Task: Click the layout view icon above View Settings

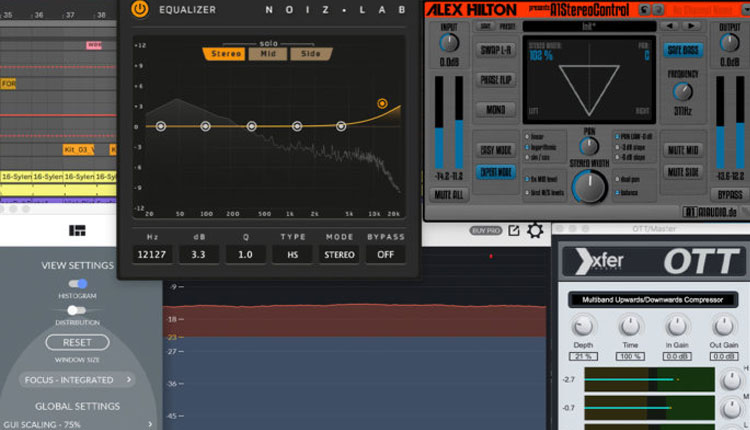Action: 77,231
